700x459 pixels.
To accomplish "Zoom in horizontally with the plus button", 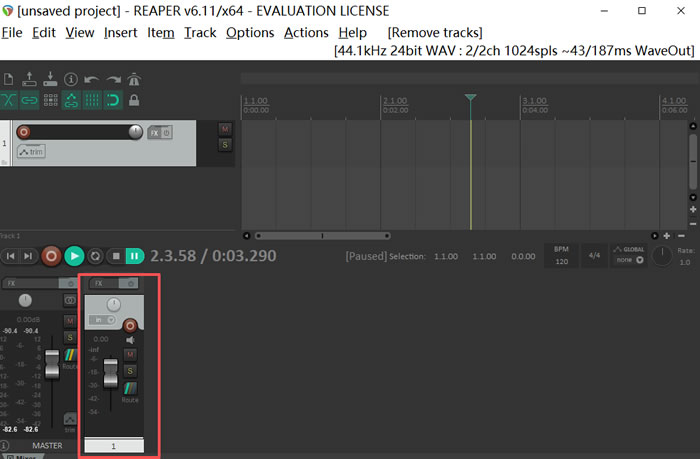I will [667, 236].
